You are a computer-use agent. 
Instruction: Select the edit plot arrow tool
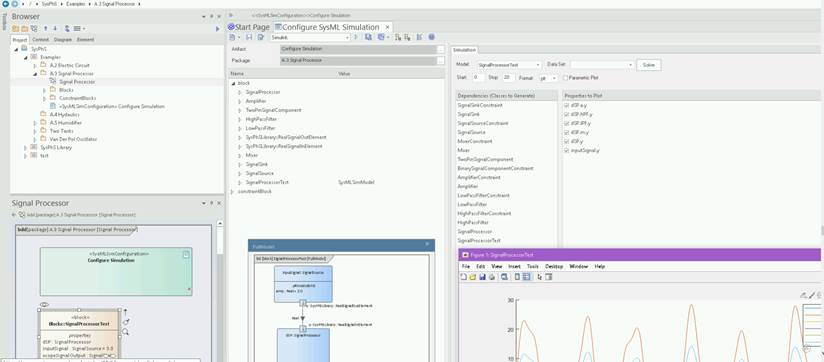[539, 277]
